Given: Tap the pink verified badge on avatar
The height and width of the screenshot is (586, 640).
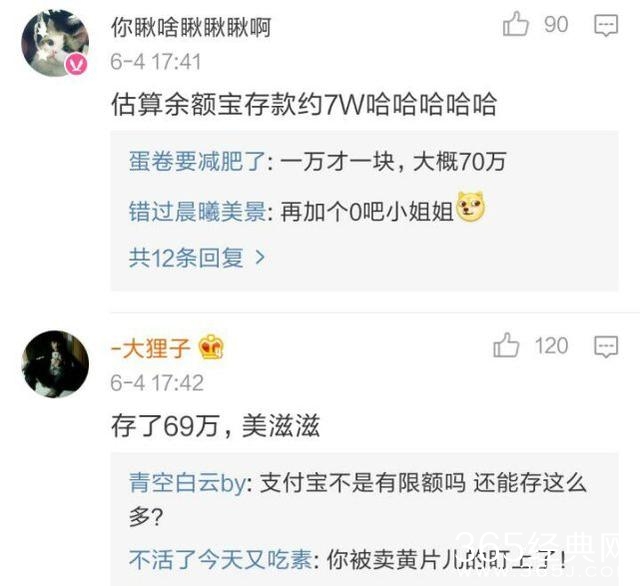Looking at the screenshot, I should (77, 64).
